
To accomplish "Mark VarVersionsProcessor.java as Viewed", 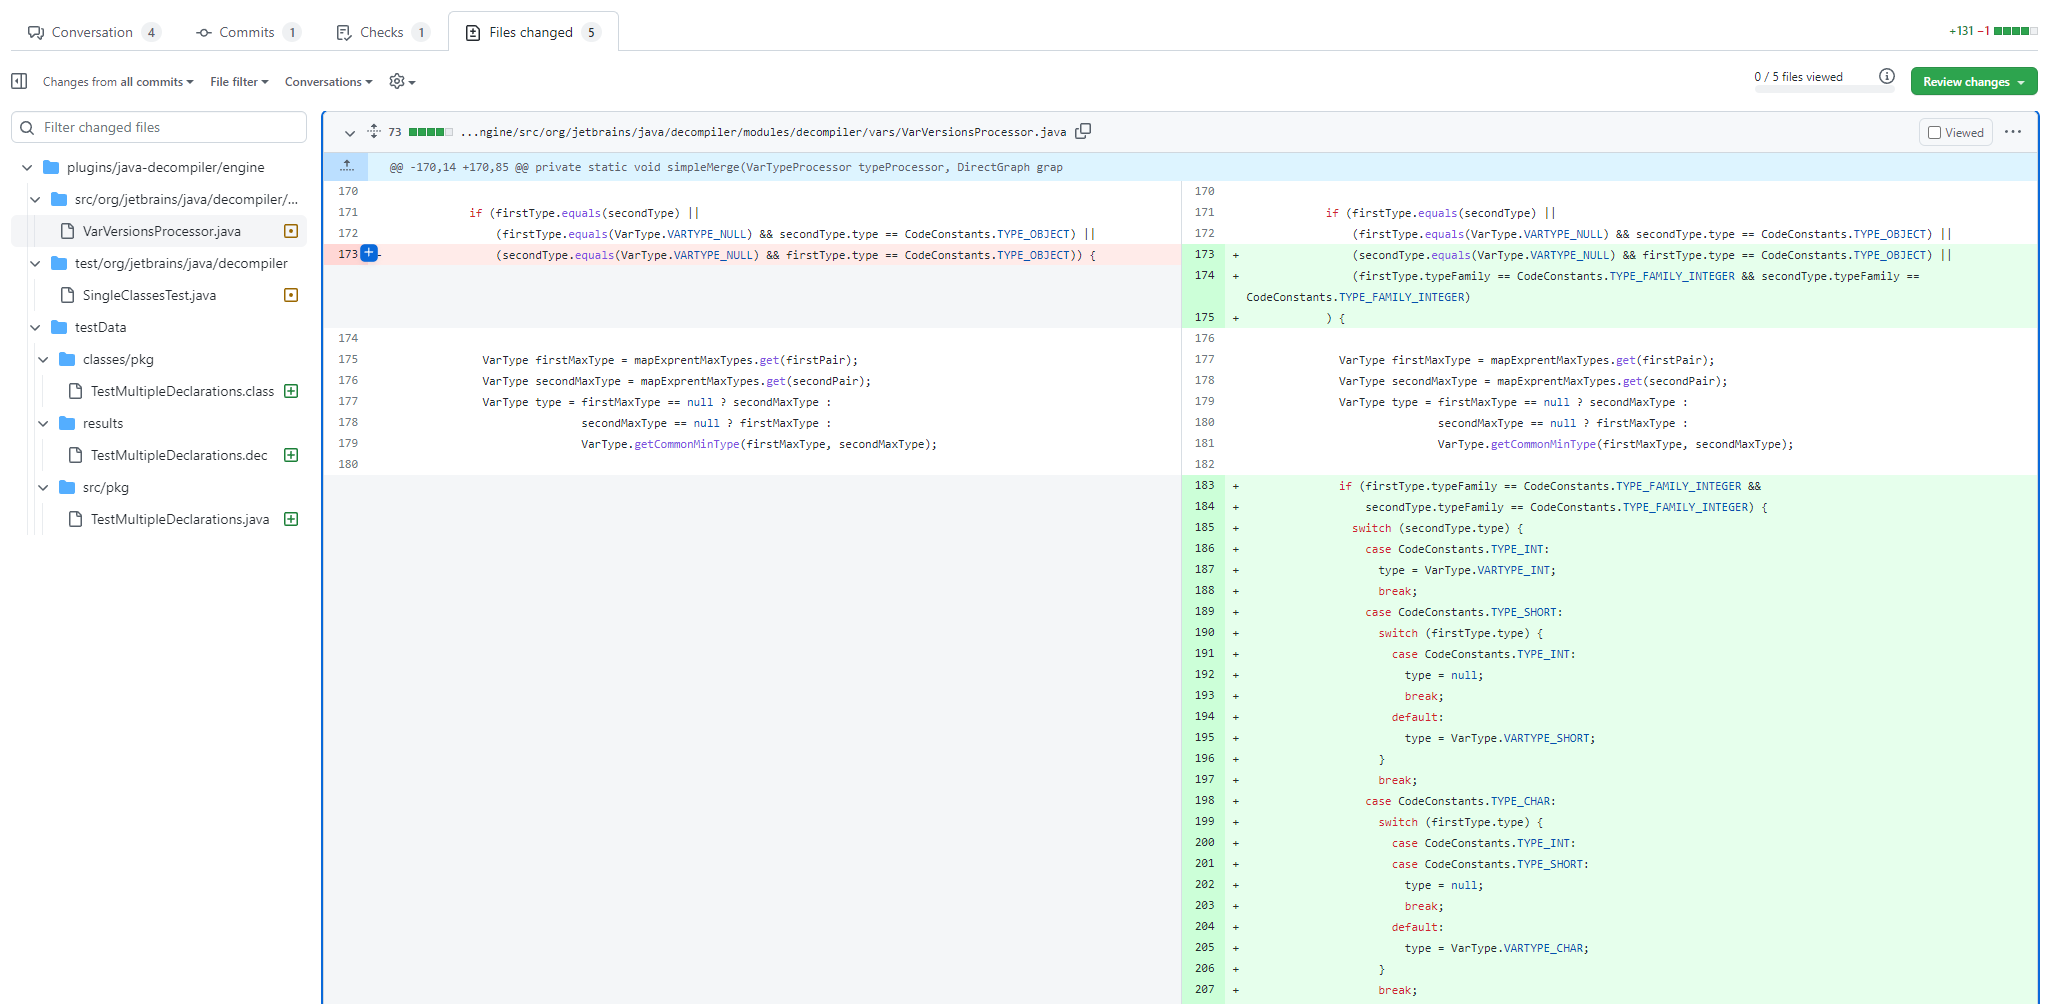I will pos(1934,132).
